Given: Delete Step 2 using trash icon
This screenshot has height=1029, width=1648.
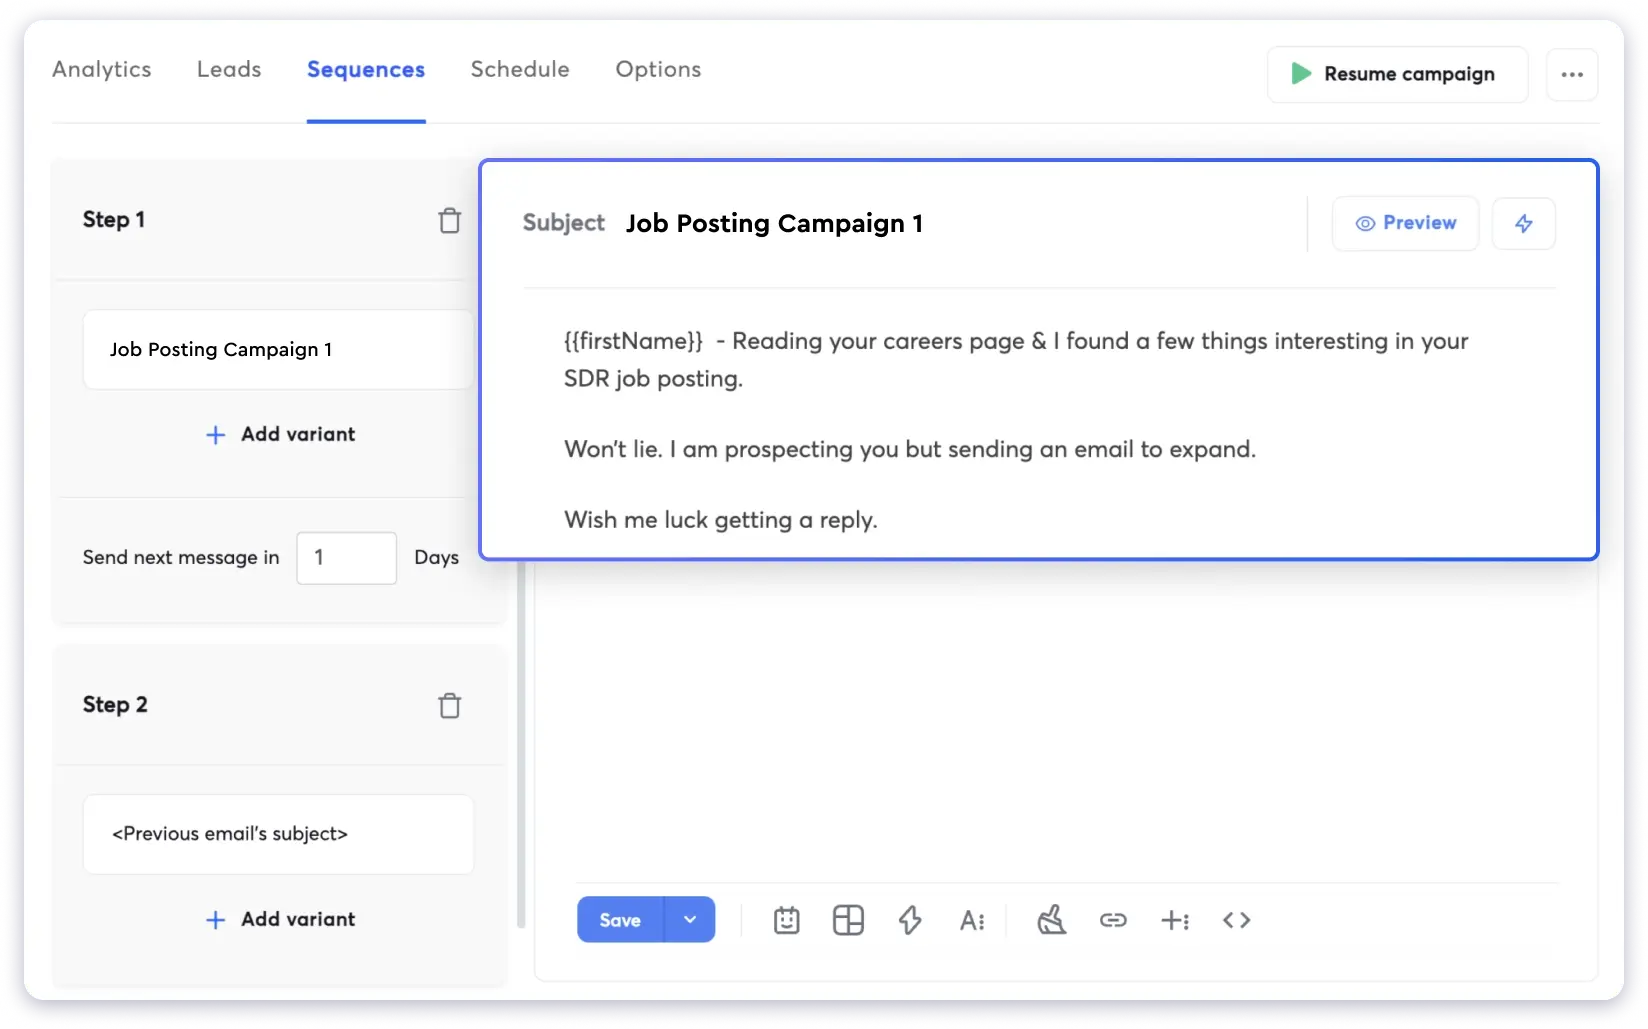Looking at the screenshot, I should [450, 705].
